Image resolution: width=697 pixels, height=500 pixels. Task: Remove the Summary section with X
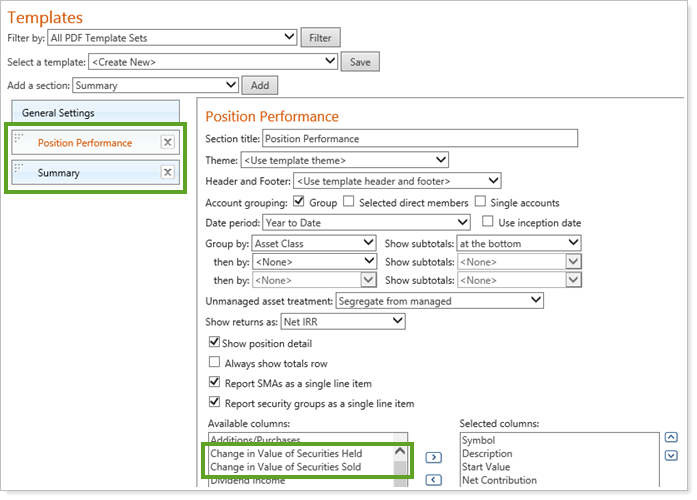[x=168, y=172]
